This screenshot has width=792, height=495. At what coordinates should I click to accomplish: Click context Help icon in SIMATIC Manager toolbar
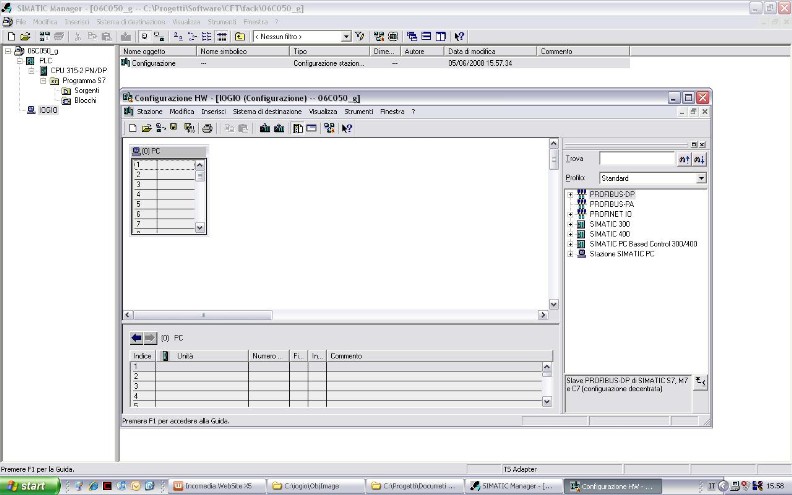(459, 36)
